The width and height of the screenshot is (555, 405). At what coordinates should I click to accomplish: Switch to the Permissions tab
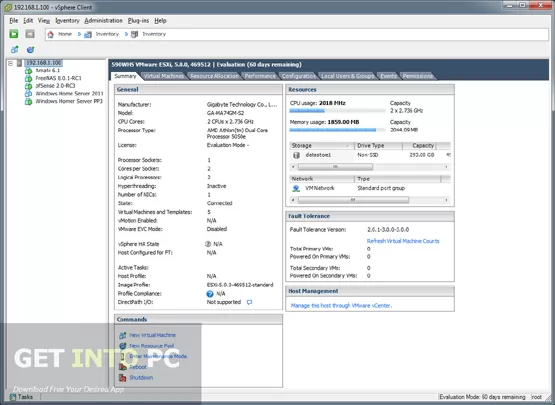tap(418, 76)
